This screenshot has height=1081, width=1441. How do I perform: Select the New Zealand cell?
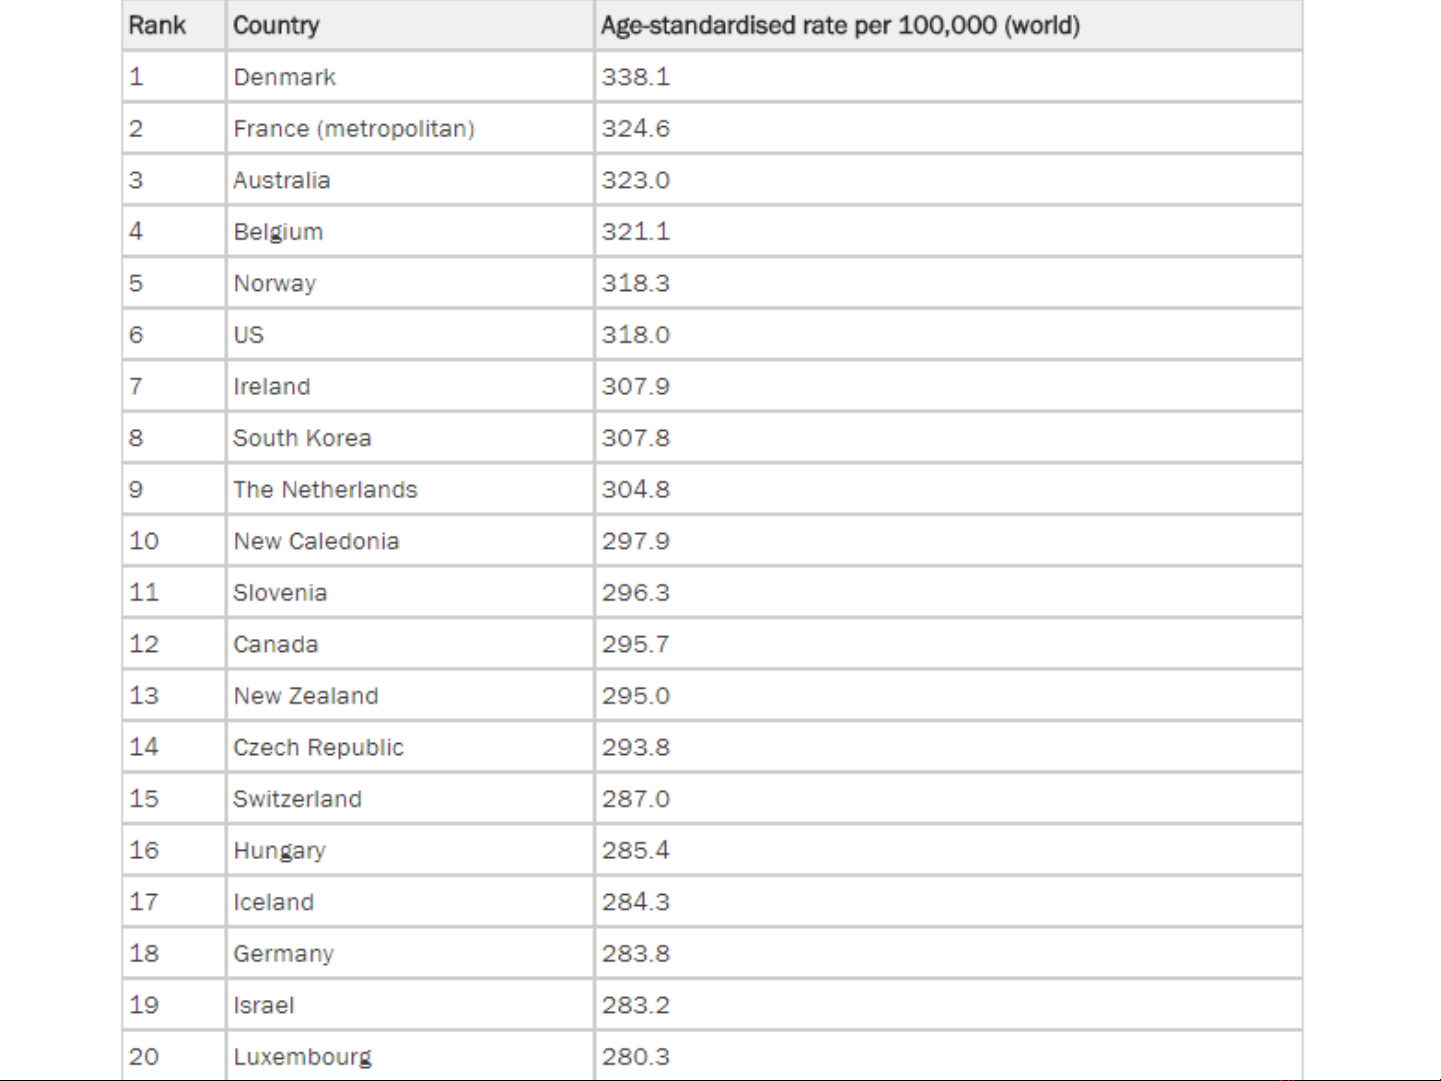tap(306, 696)
